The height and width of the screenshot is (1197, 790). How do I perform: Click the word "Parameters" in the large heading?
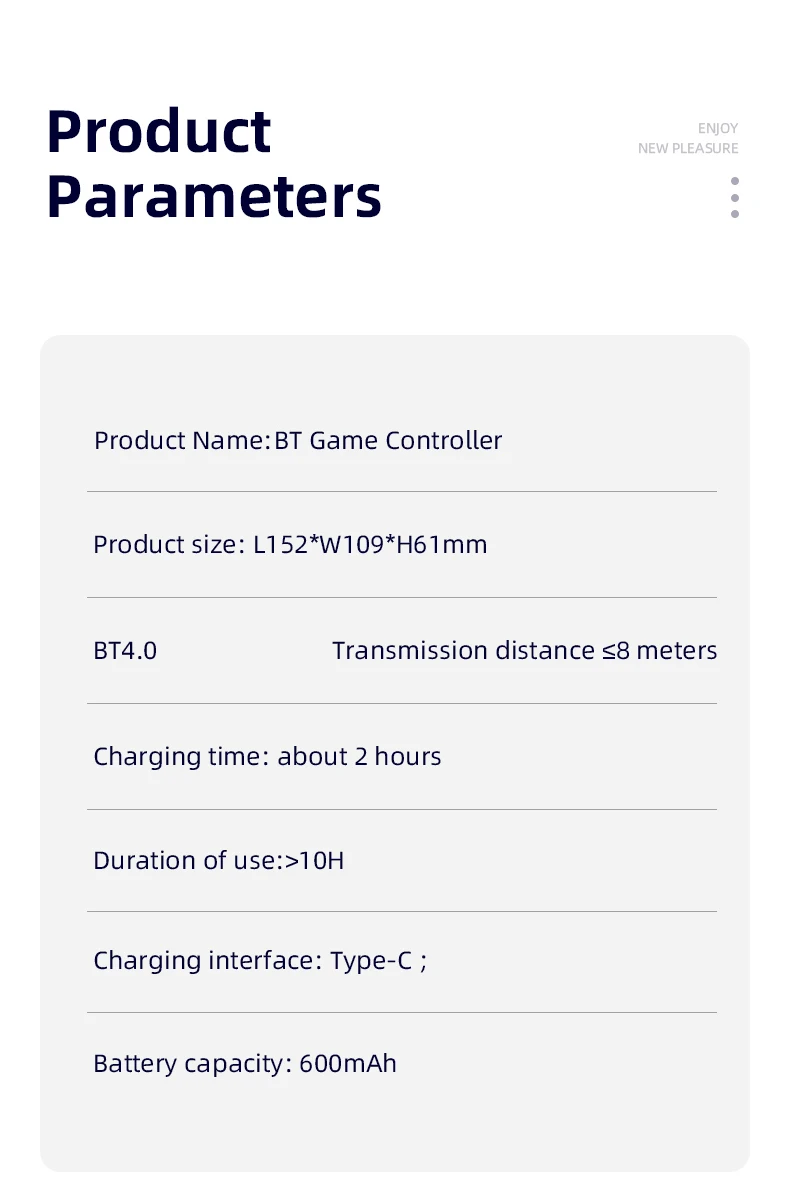214,197
